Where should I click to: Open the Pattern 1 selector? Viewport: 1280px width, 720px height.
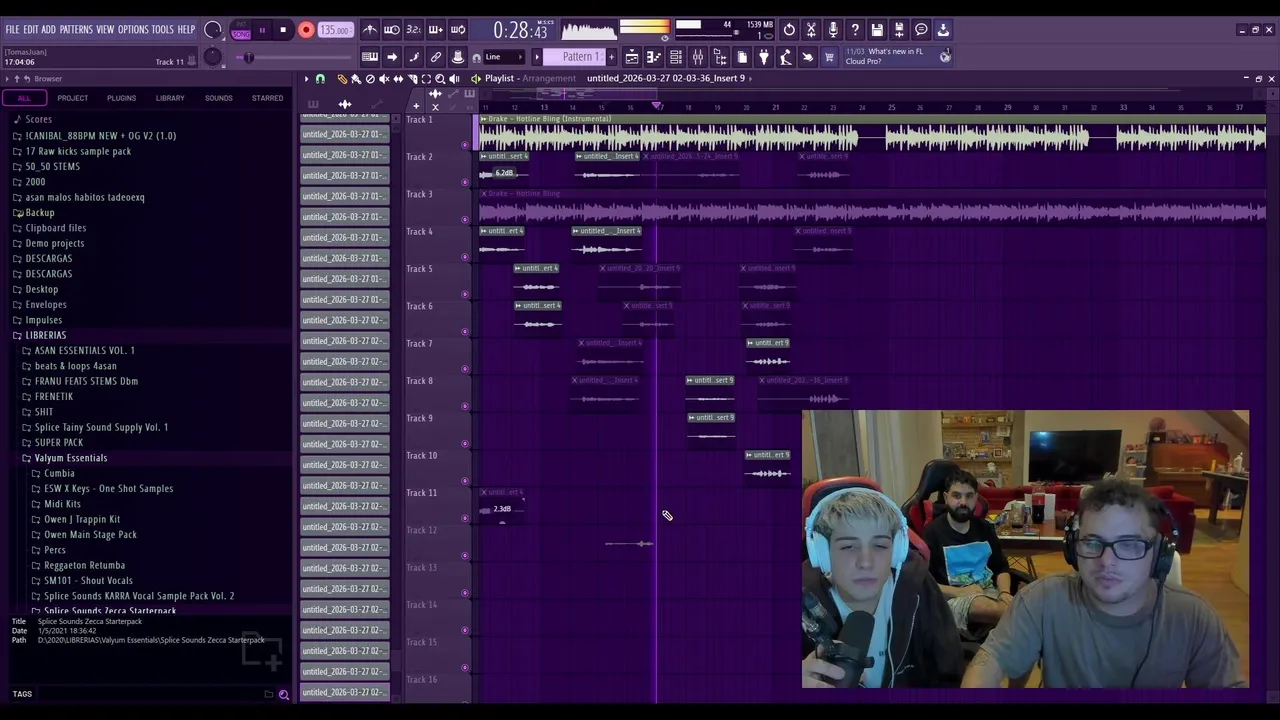pyautogui.click(x=575, y=57)
